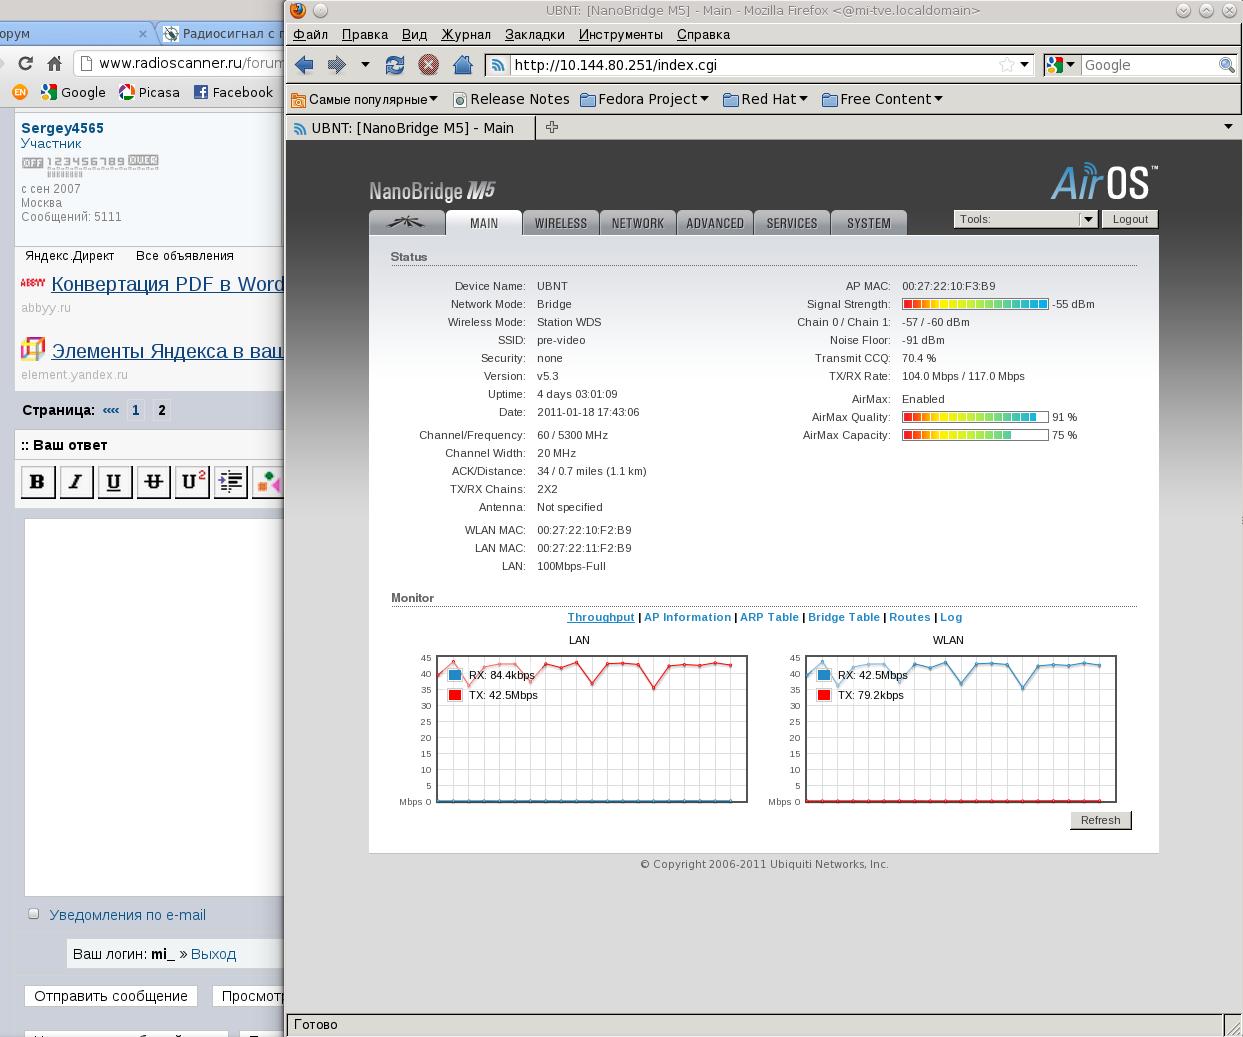1243x1037 pixels.
Task: Switch to NETWORK tab
Action: point(638,222)
